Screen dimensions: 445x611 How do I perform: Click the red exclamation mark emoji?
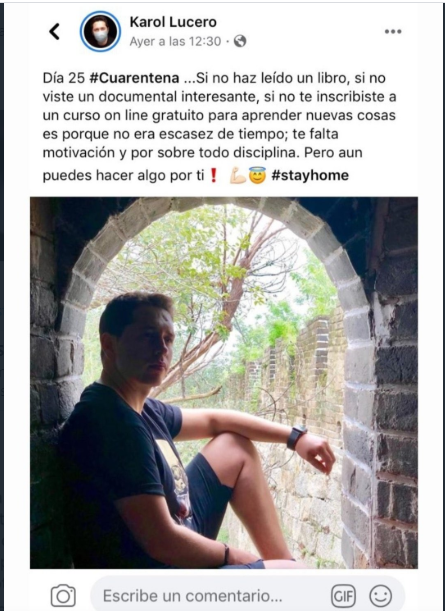pyautogui.click(x=213, y=176)
